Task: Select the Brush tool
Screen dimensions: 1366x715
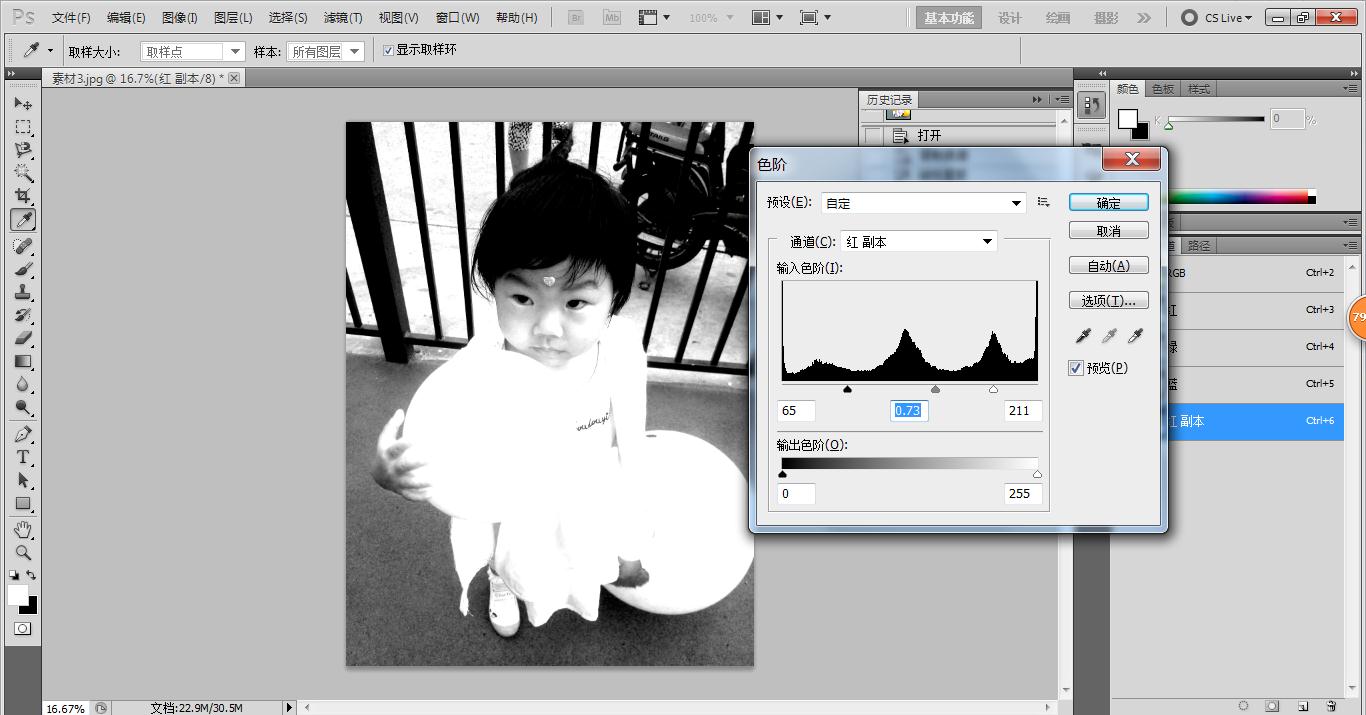Action: [24, 268]
